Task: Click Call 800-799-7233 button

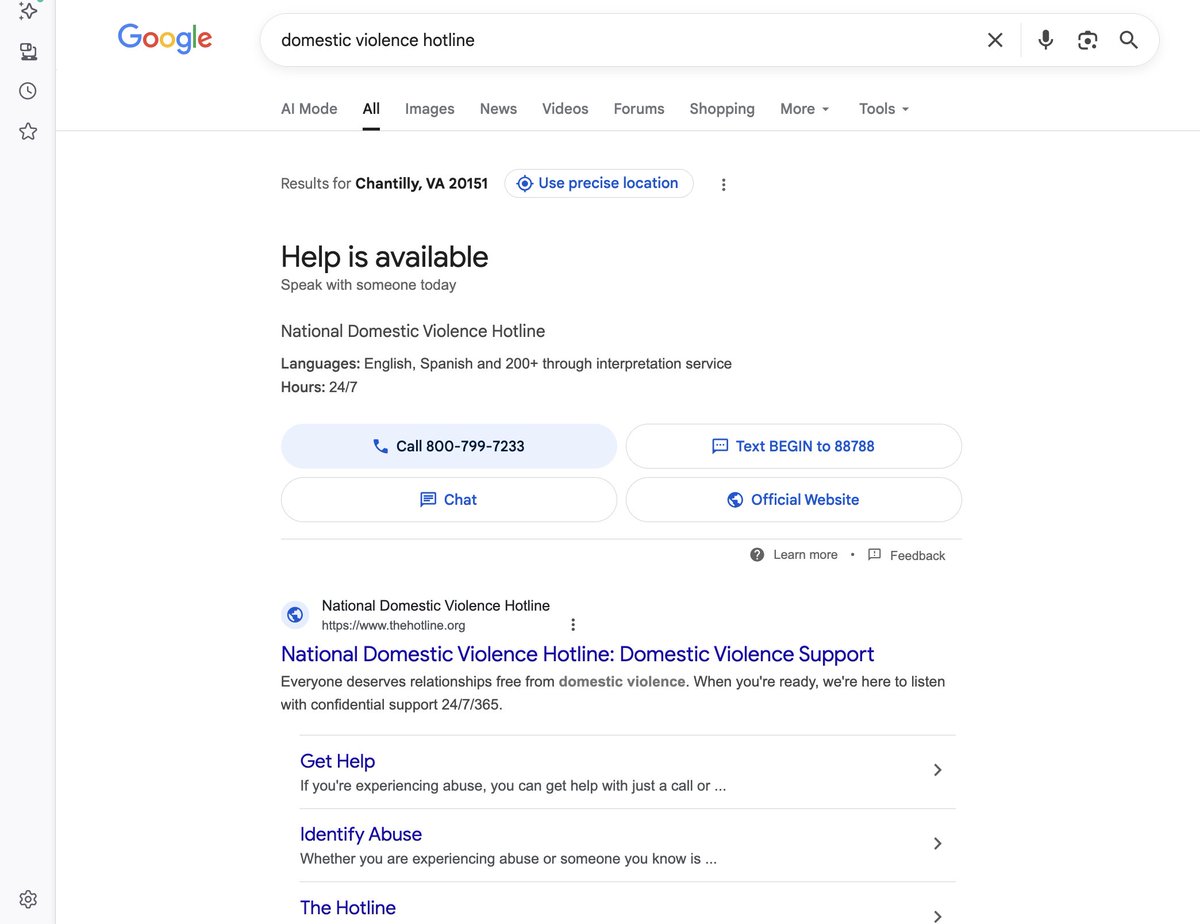Action: click(x=449, y=446)
